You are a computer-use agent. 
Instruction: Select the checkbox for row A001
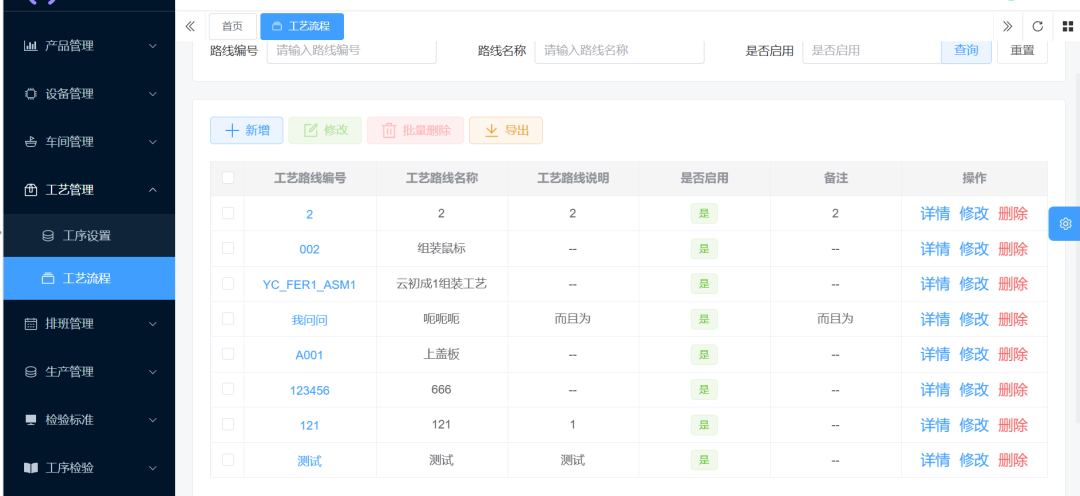[x=228, y=354]
